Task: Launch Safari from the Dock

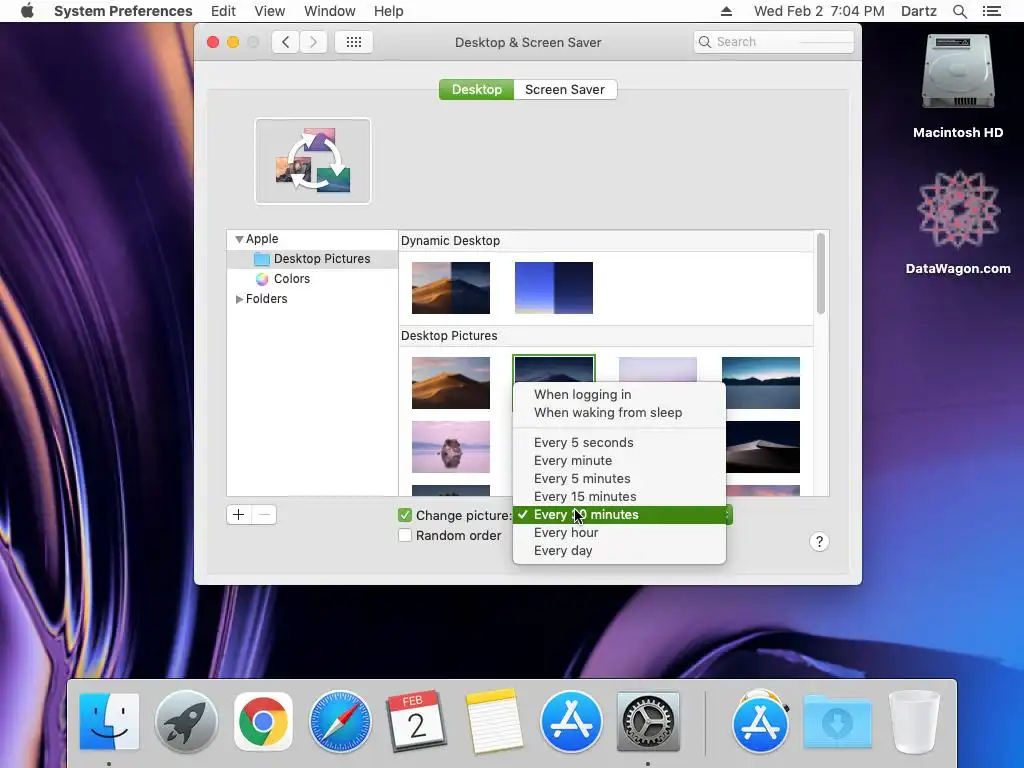Action: pyautogui.click(x=340, y=722)
